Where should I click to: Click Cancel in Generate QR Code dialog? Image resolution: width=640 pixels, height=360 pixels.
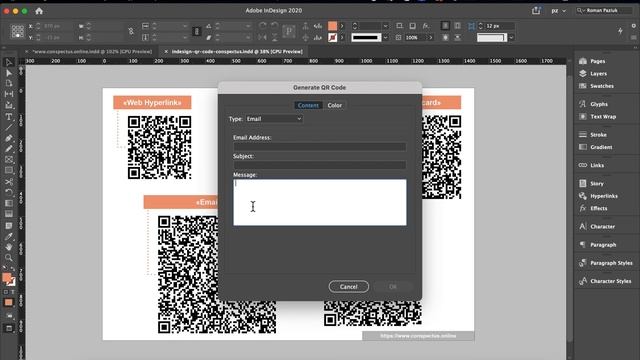coord(349,287)
